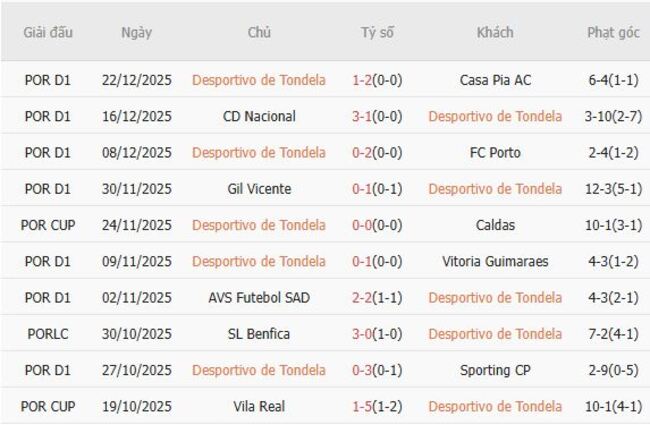Click the 3-0 score of Benfica match
This screenshot has width=650, height=425.
364,334
